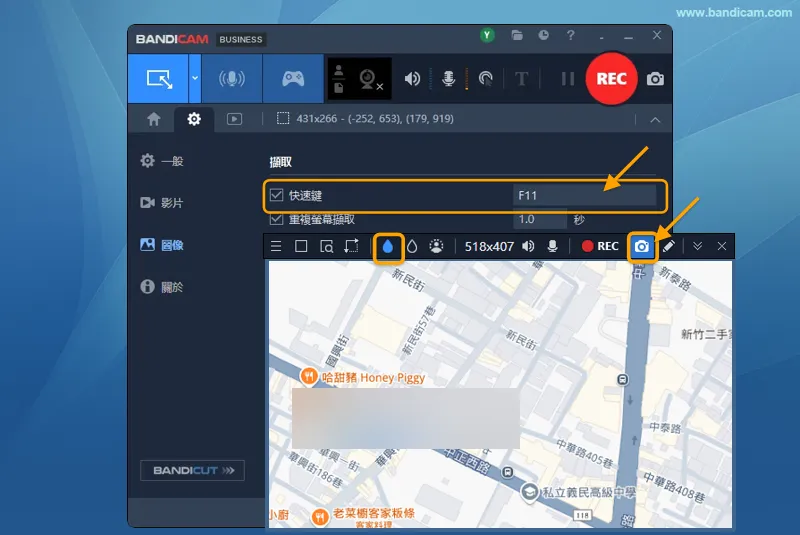Open the recording mode dropdown arrow

(195, 79)
